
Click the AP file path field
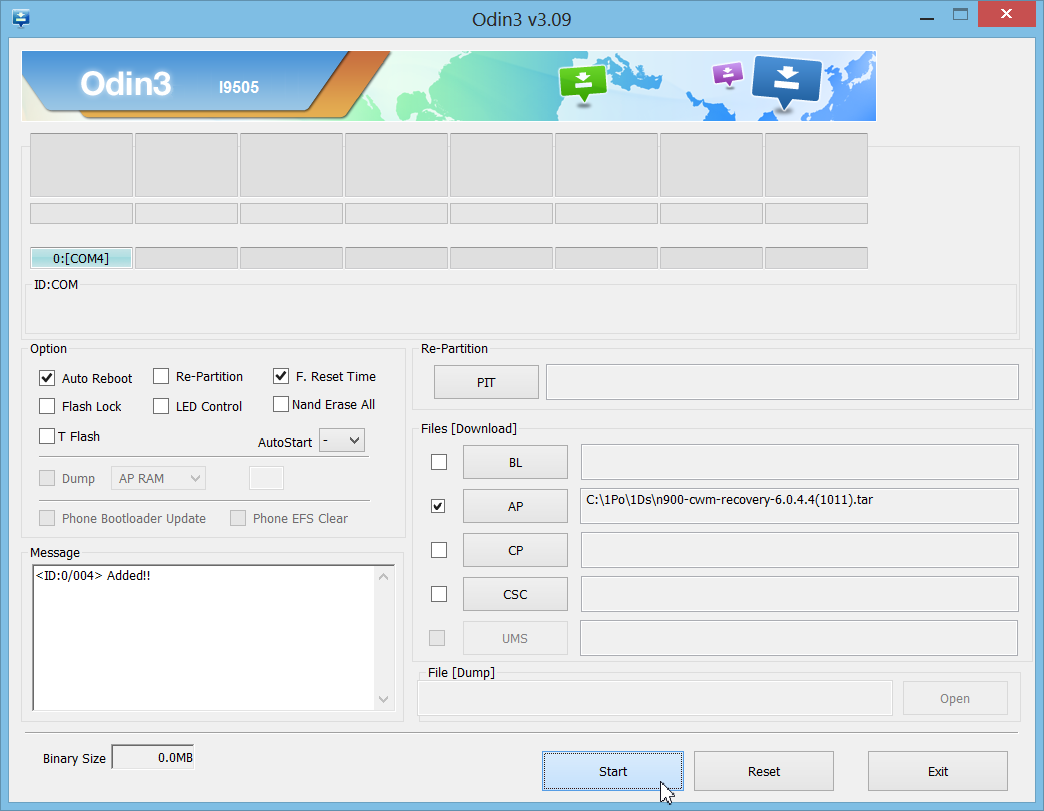798,506
